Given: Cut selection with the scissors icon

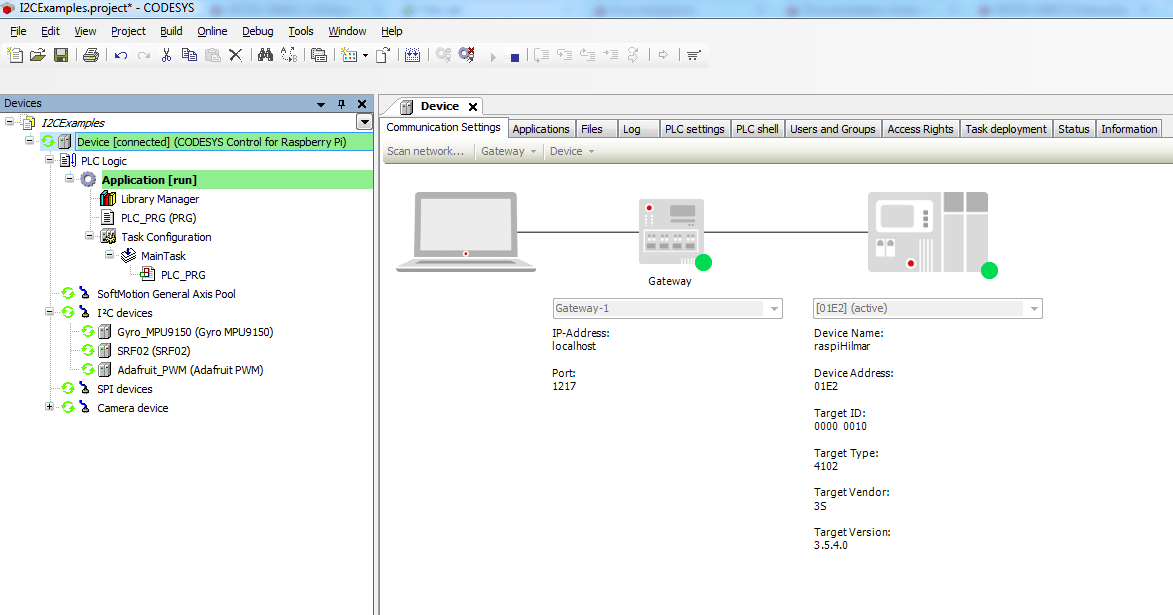Looking at the screenshot, I should point(166,55).
